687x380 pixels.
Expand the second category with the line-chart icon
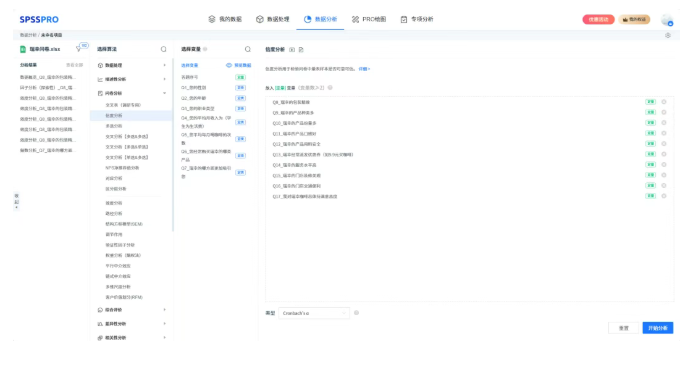click(x=131, y=79)
